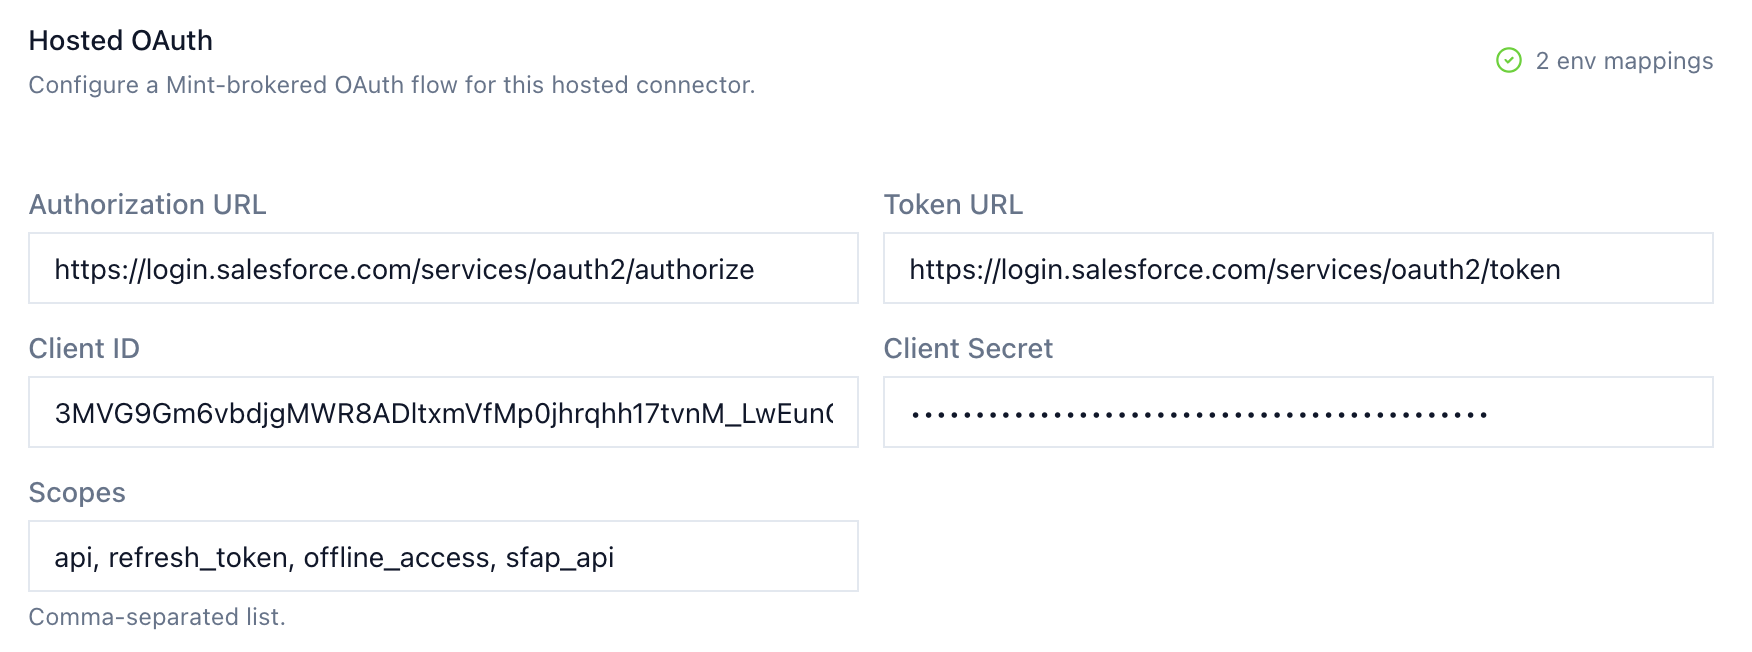Focus the Authorization URL input field

pos(443,269)
